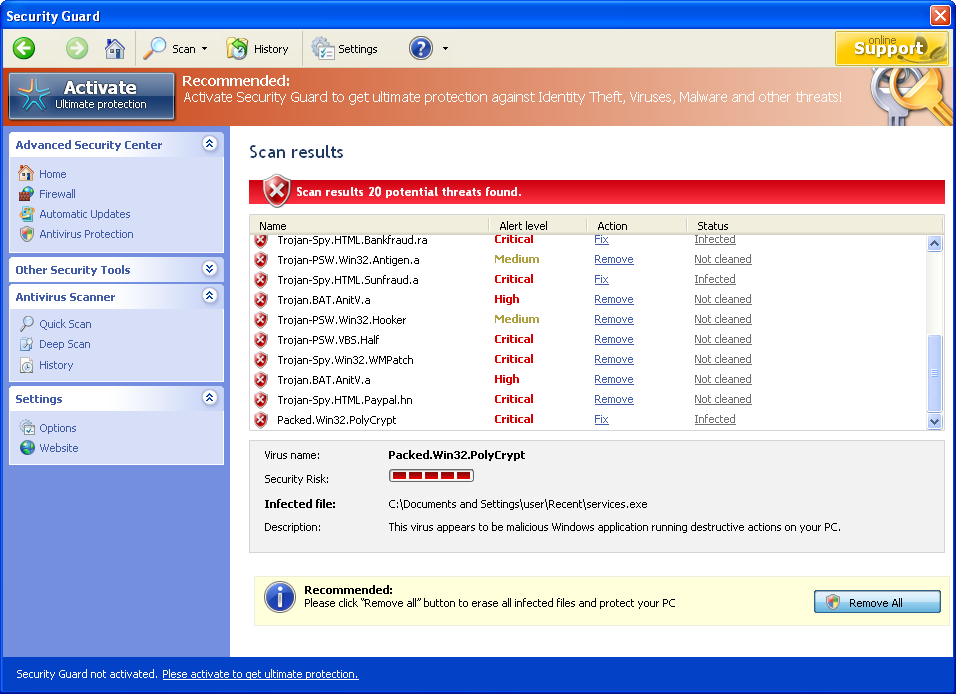Image resolution: width=956 pixels, height=694 pixels.
Task: Go to Home via house toolbar icon
Action: [x=115, y=48]
